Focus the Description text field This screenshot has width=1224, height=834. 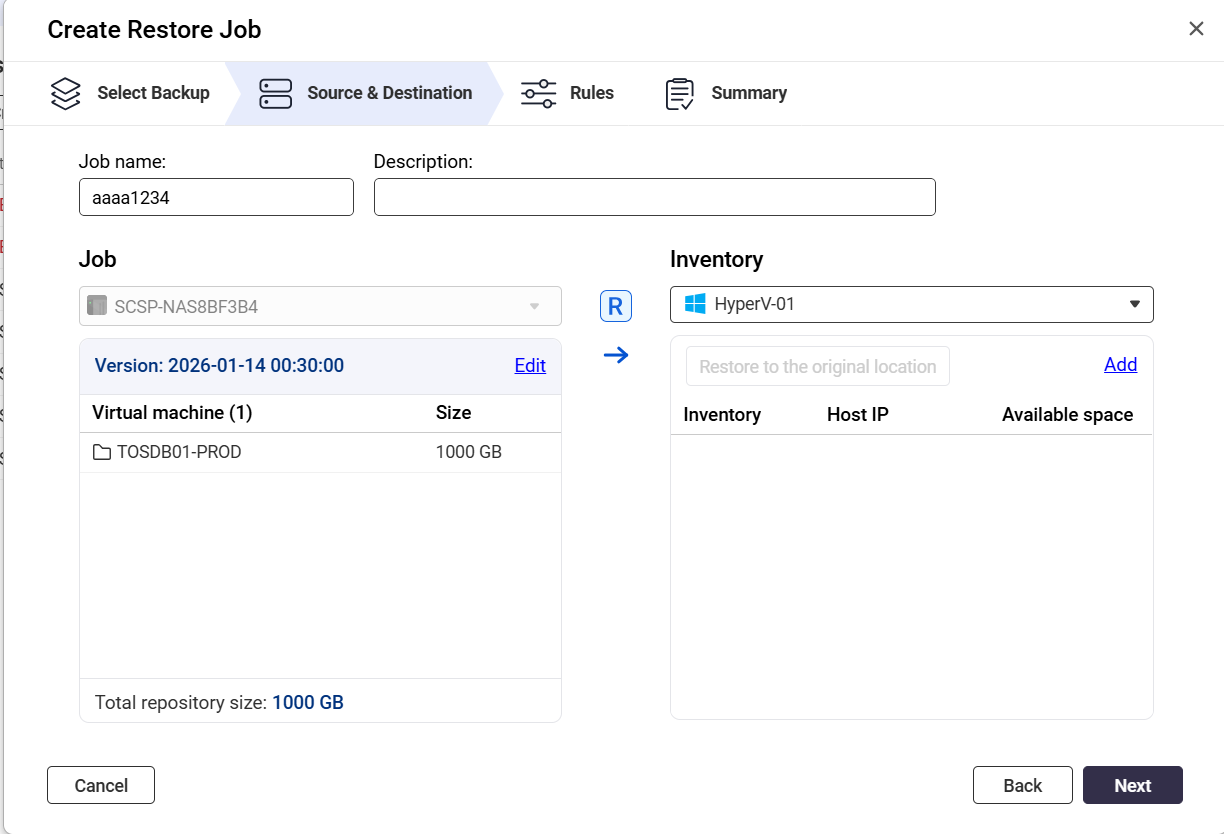(x=654, y=197)
